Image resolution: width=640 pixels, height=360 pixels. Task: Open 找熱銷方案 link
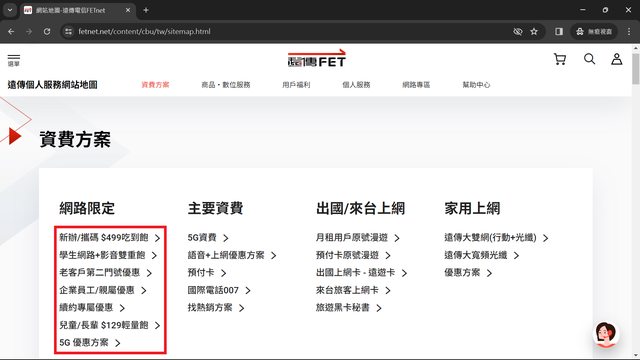[x=216, y=308]
